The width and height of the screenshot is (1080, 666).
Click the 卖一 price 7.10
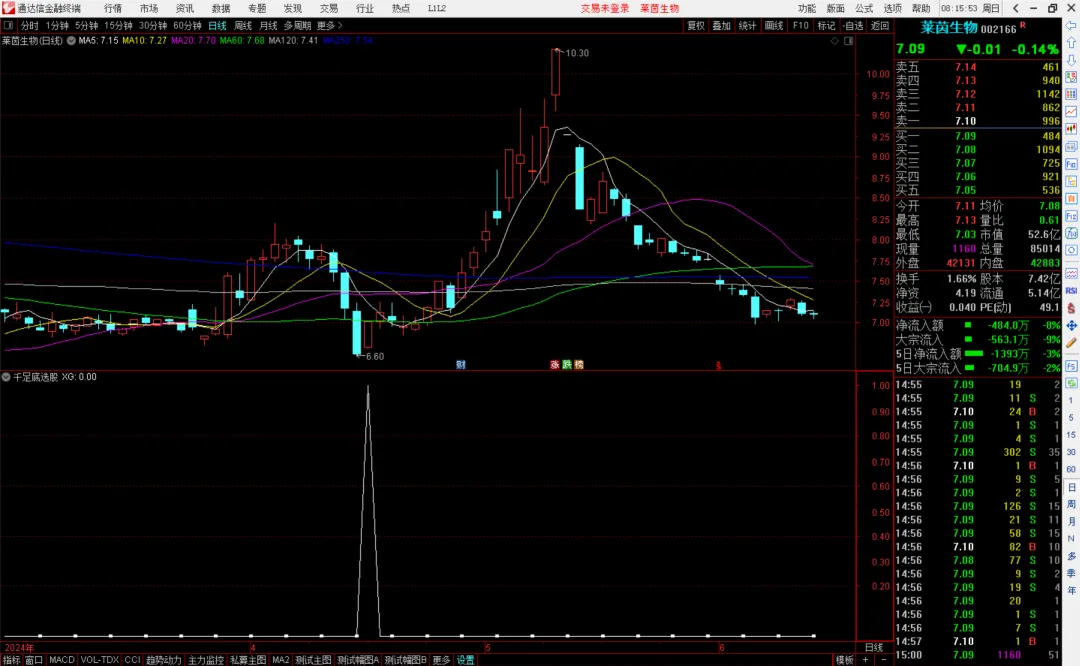[x=965, y=121]
